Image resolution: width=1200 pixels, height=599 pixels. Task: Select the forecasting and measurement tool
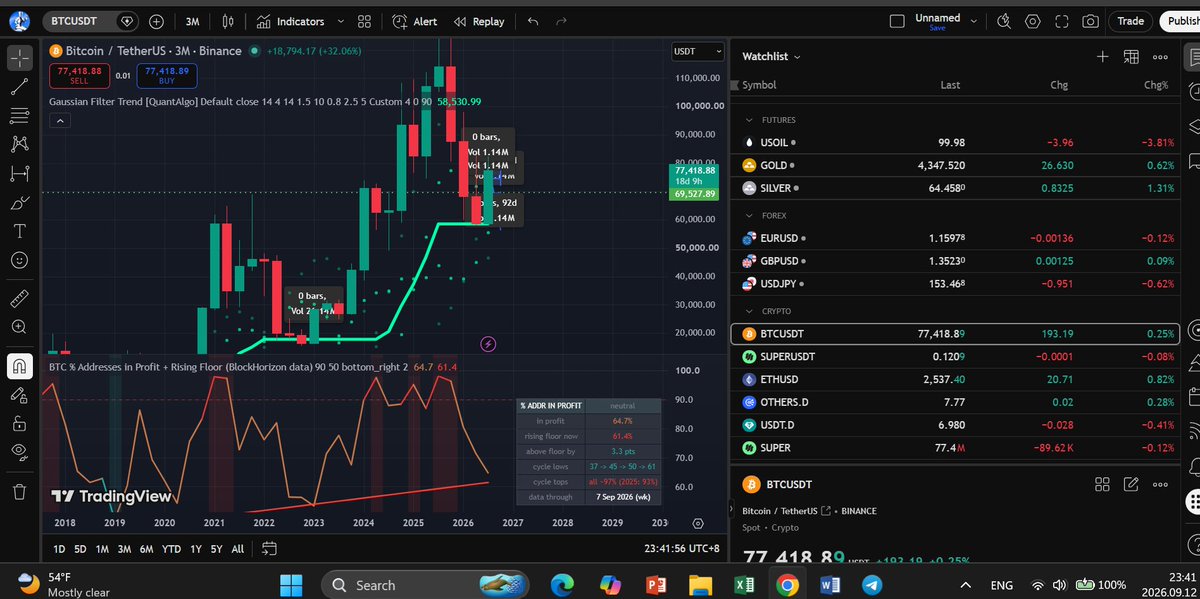point(19,173)
